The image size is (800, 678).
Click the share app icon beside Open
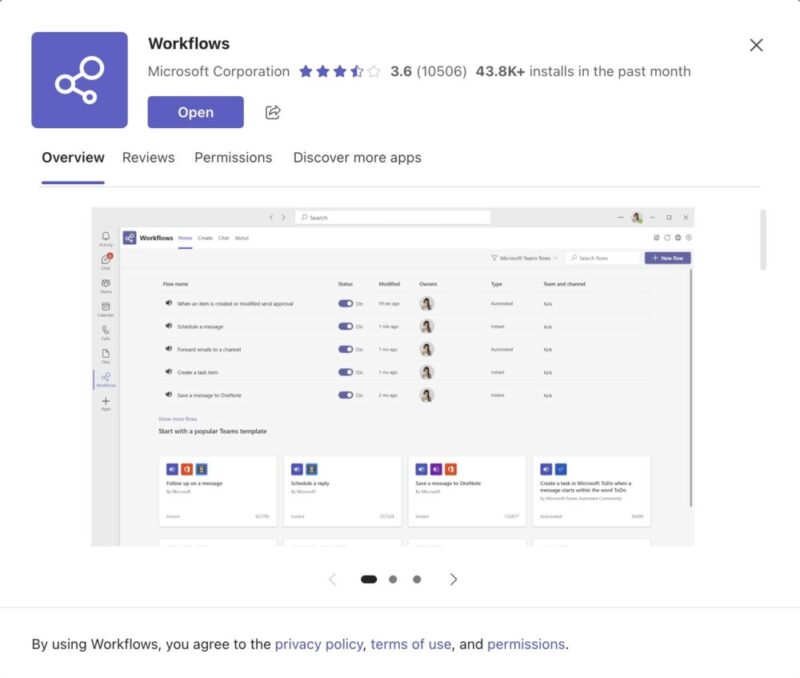coord(273,112)
